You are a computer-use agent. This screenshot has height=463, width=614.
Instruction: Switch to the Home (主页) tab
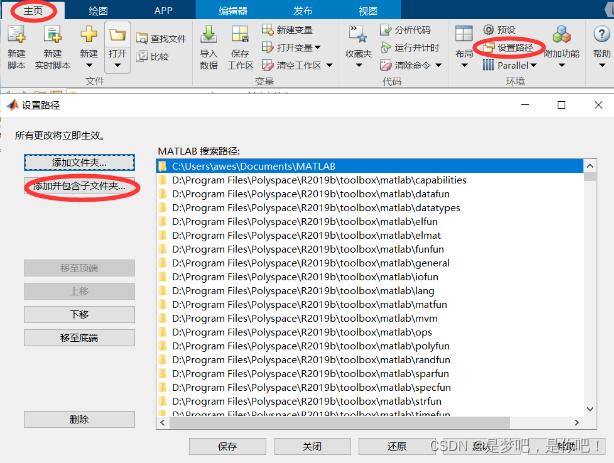pyautogui.click(x=33, y=10)
